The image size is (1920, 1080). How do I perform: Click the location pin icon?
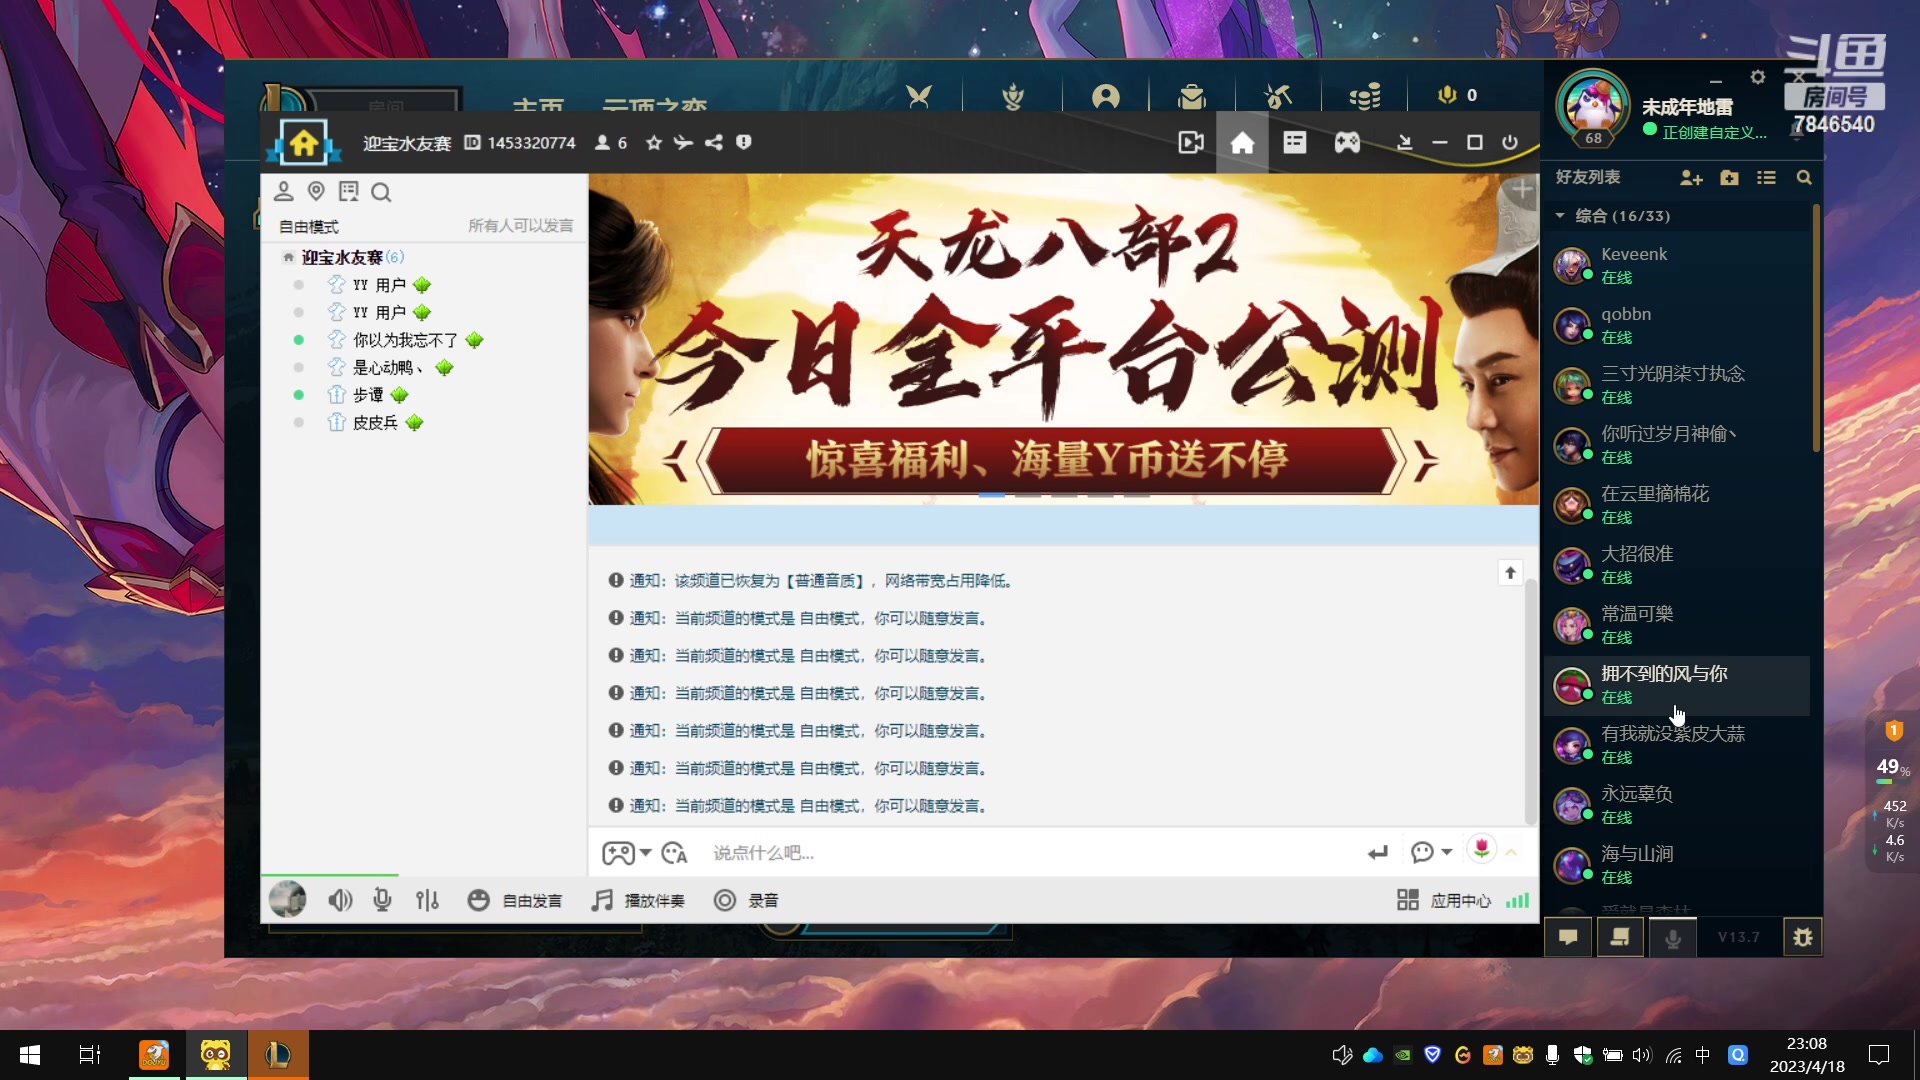[x=316, y=191]
